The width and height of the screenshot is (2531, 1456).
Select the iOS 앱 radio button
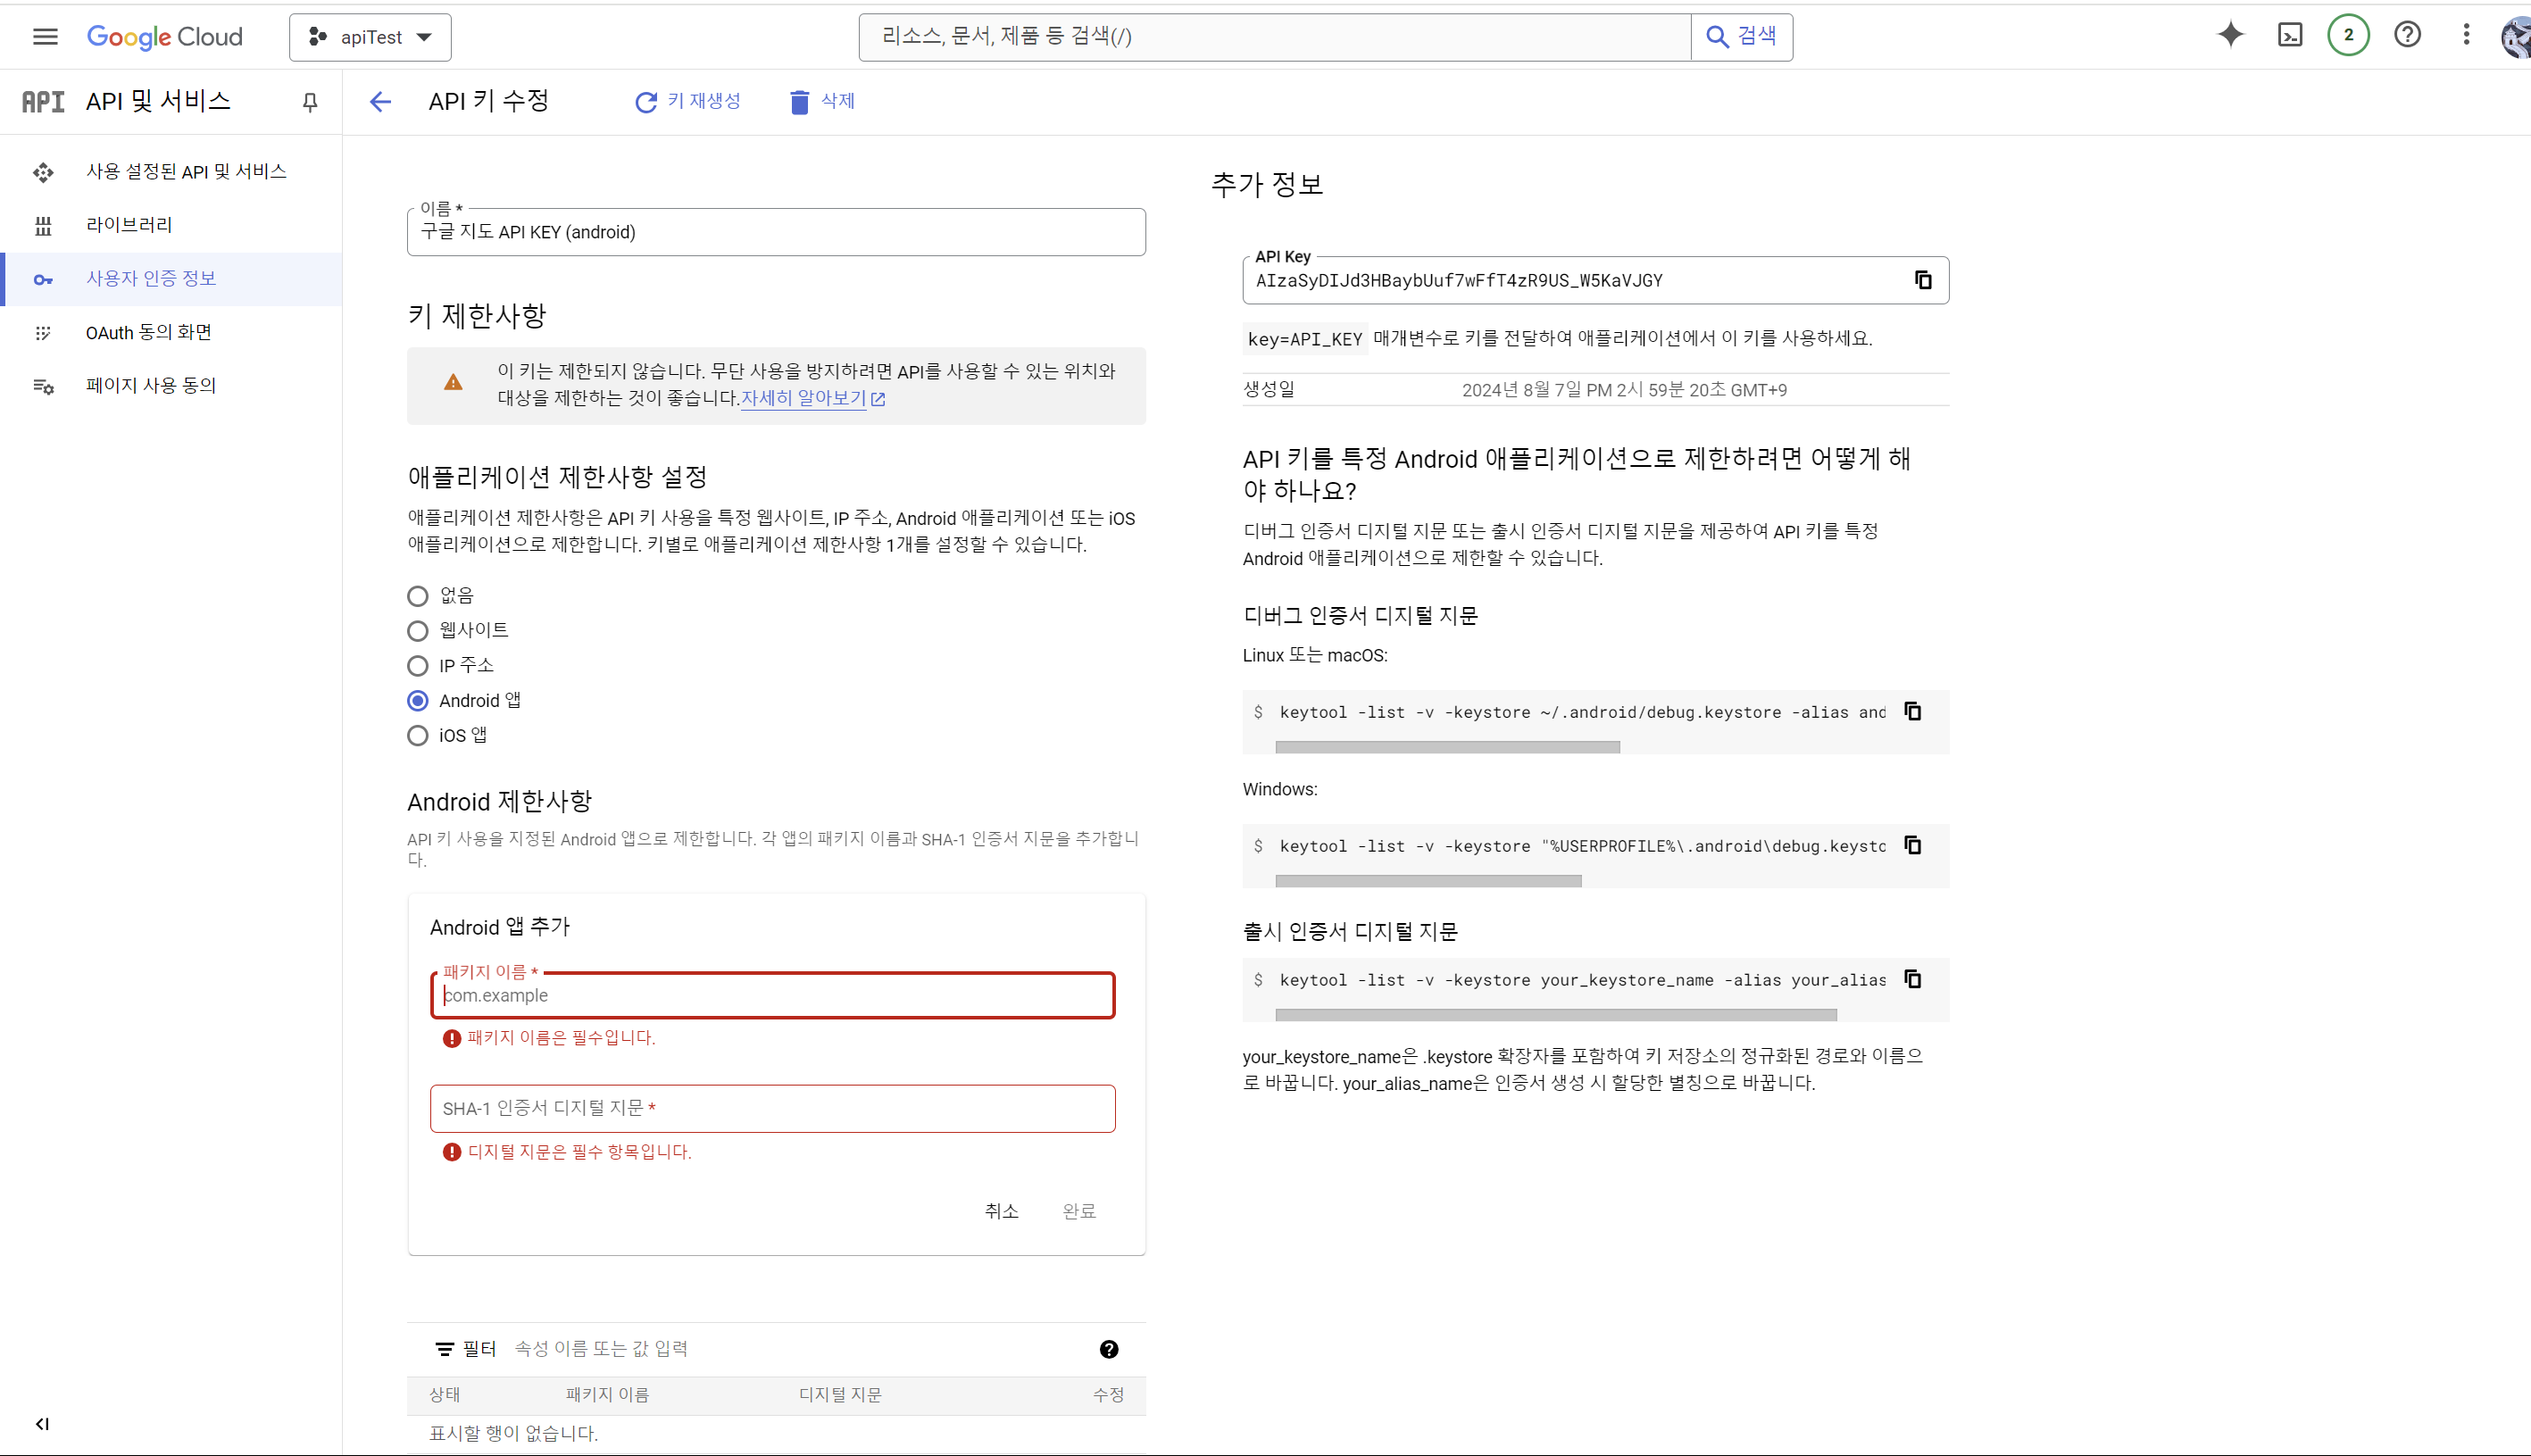(x=418, y=736)
